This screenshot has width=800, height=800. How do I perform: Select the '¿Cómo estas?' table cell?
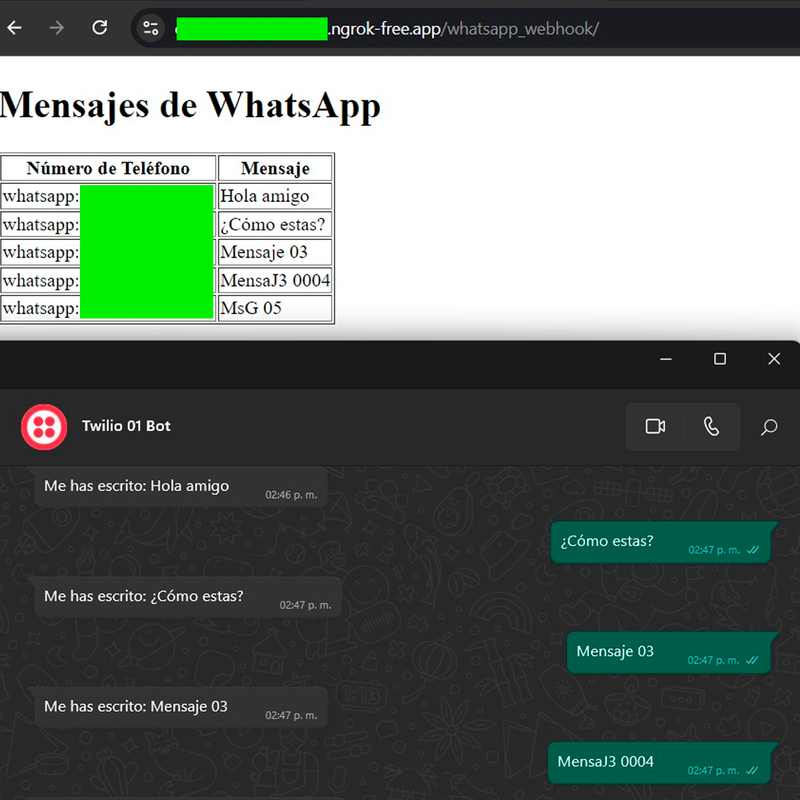pyautogui.click(x=275, y=224)
